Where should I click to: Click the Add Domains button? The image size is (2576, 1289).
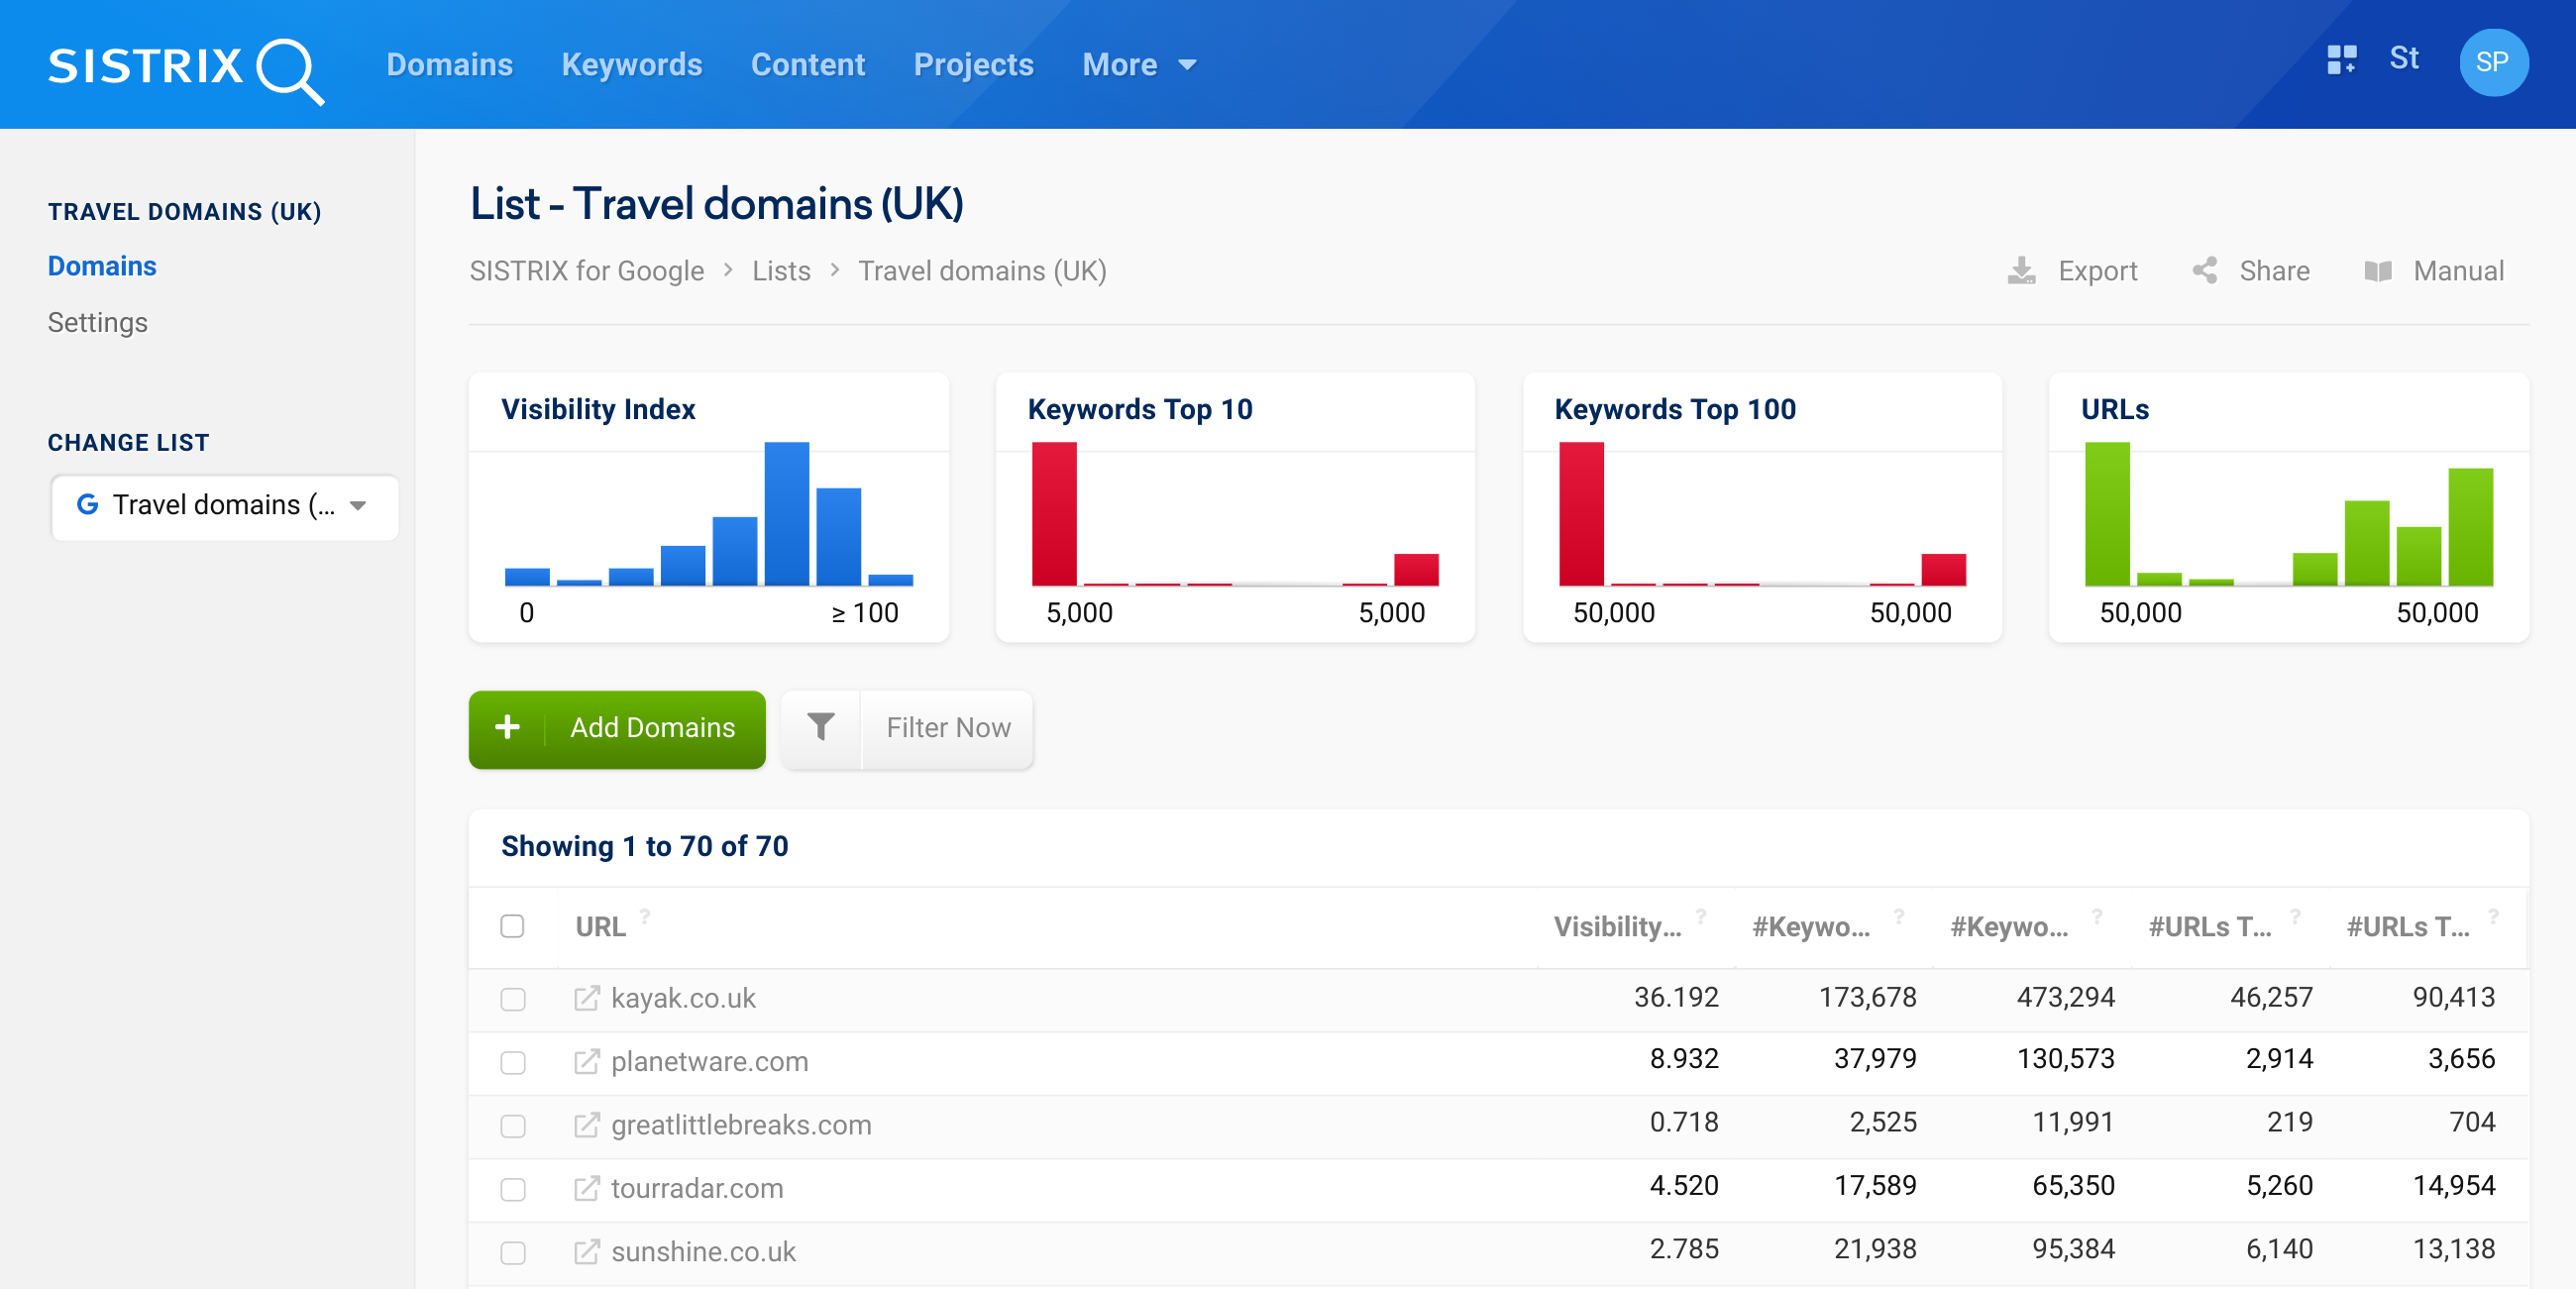(x=617, y=729)
